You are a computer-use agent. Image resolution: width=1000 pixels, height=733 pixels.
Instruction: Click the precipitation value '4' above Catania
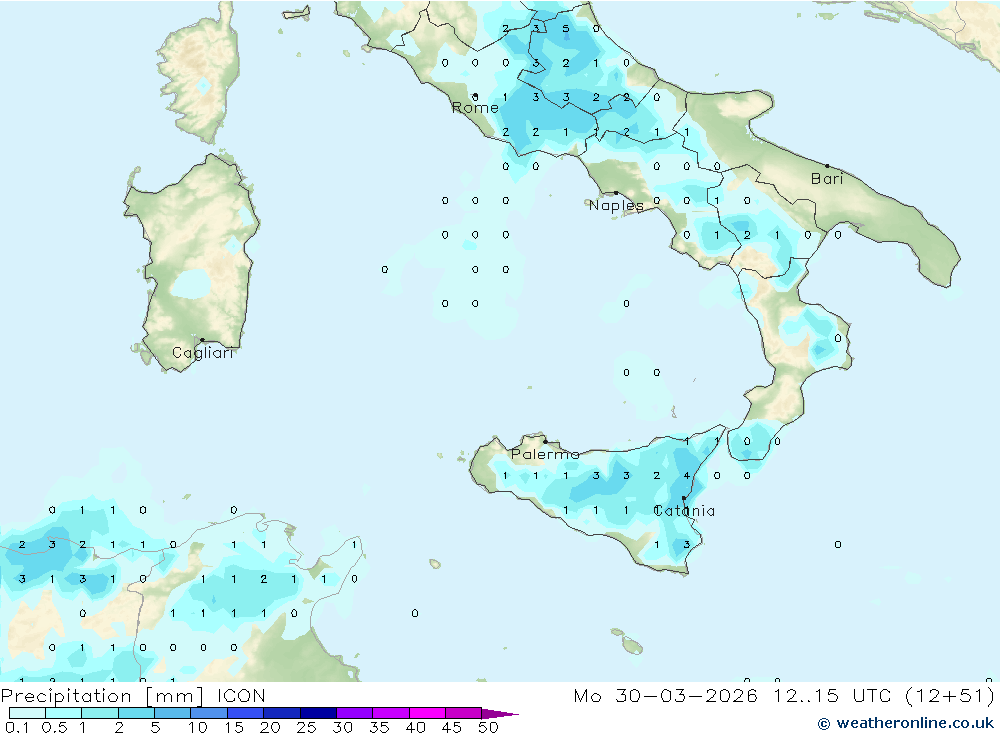686,476
